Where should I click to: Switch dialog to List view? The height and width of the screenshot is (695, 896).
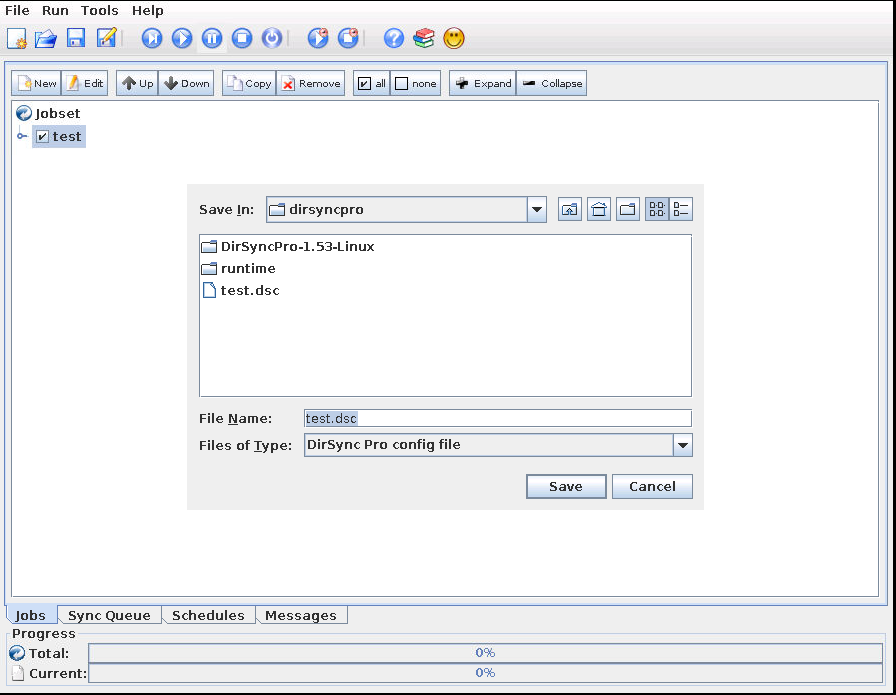click(657, 209)
